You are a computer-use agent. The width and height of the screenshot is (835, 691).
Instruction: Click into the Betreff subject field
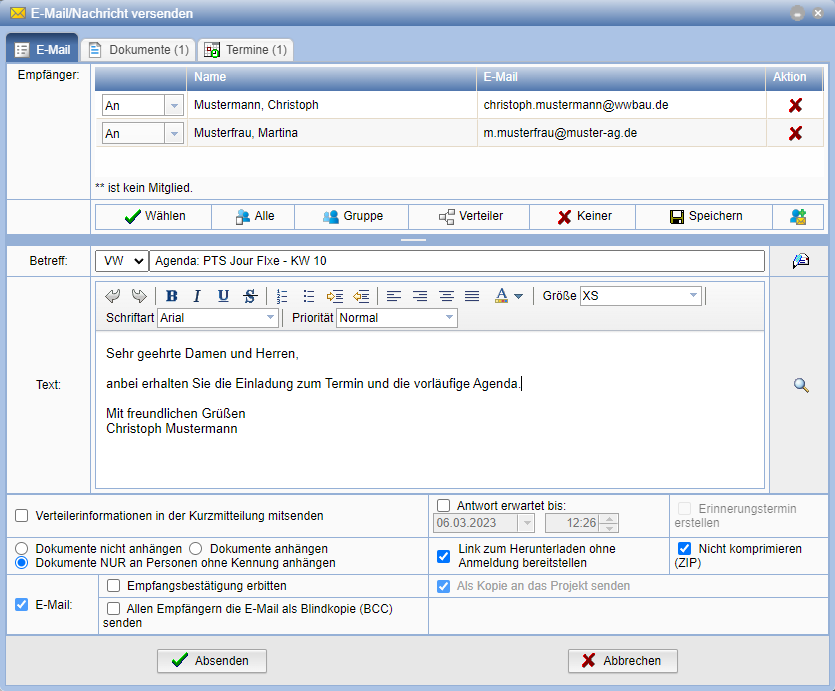[x=456, y=261]
